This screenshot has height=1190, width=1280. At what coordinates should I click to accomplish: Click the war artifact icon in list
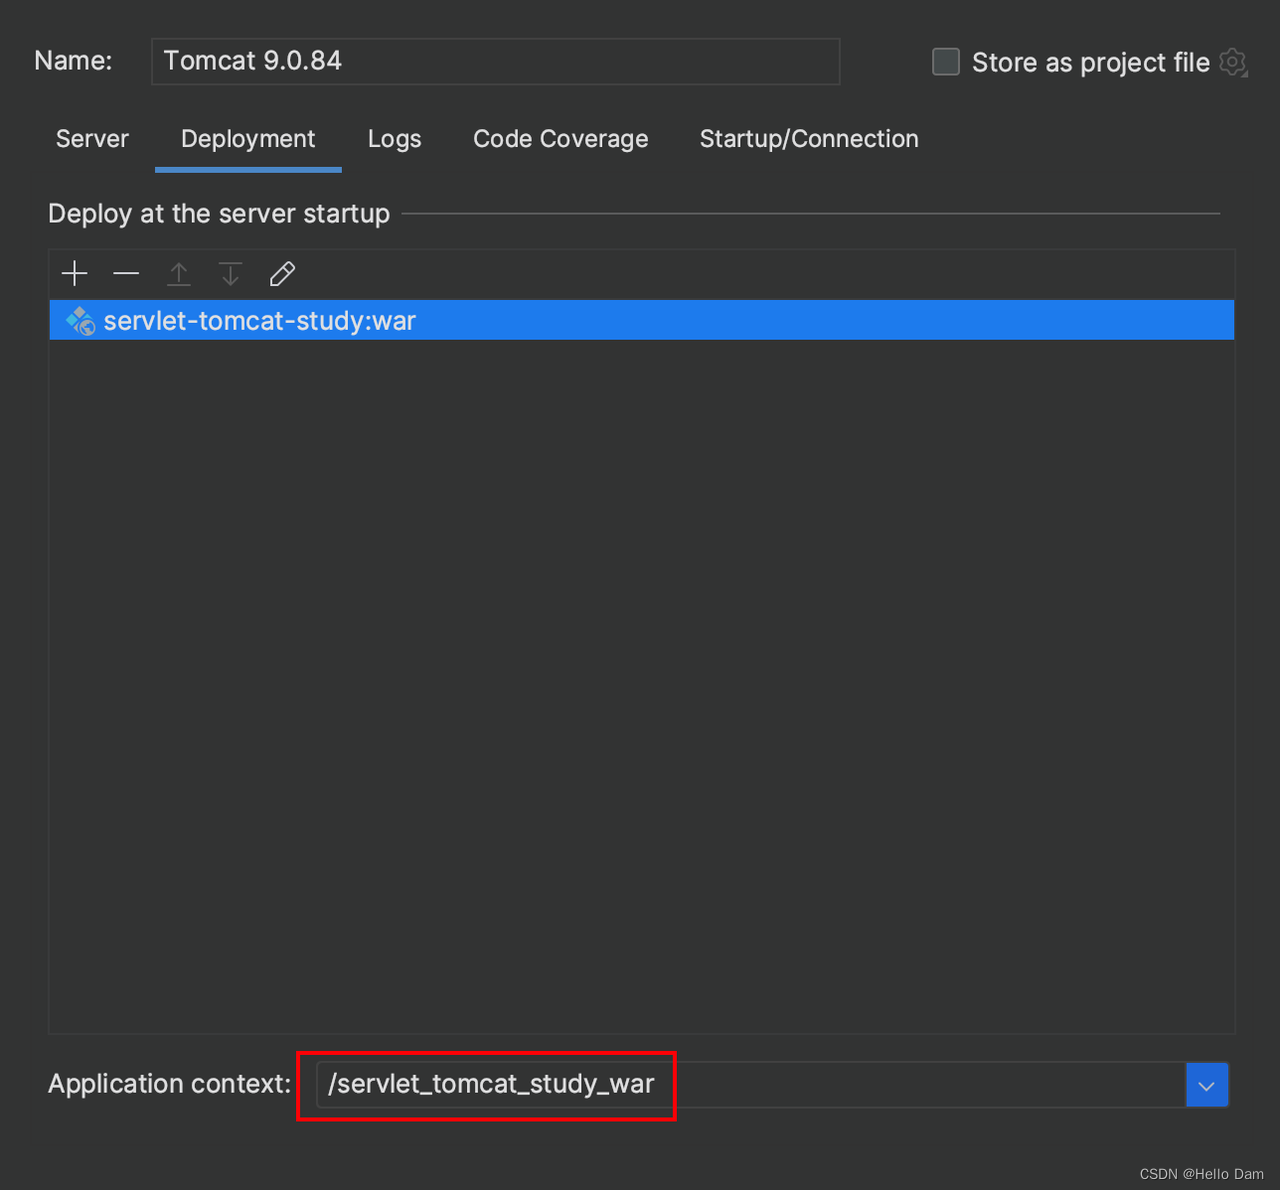[x=80, y=321]
